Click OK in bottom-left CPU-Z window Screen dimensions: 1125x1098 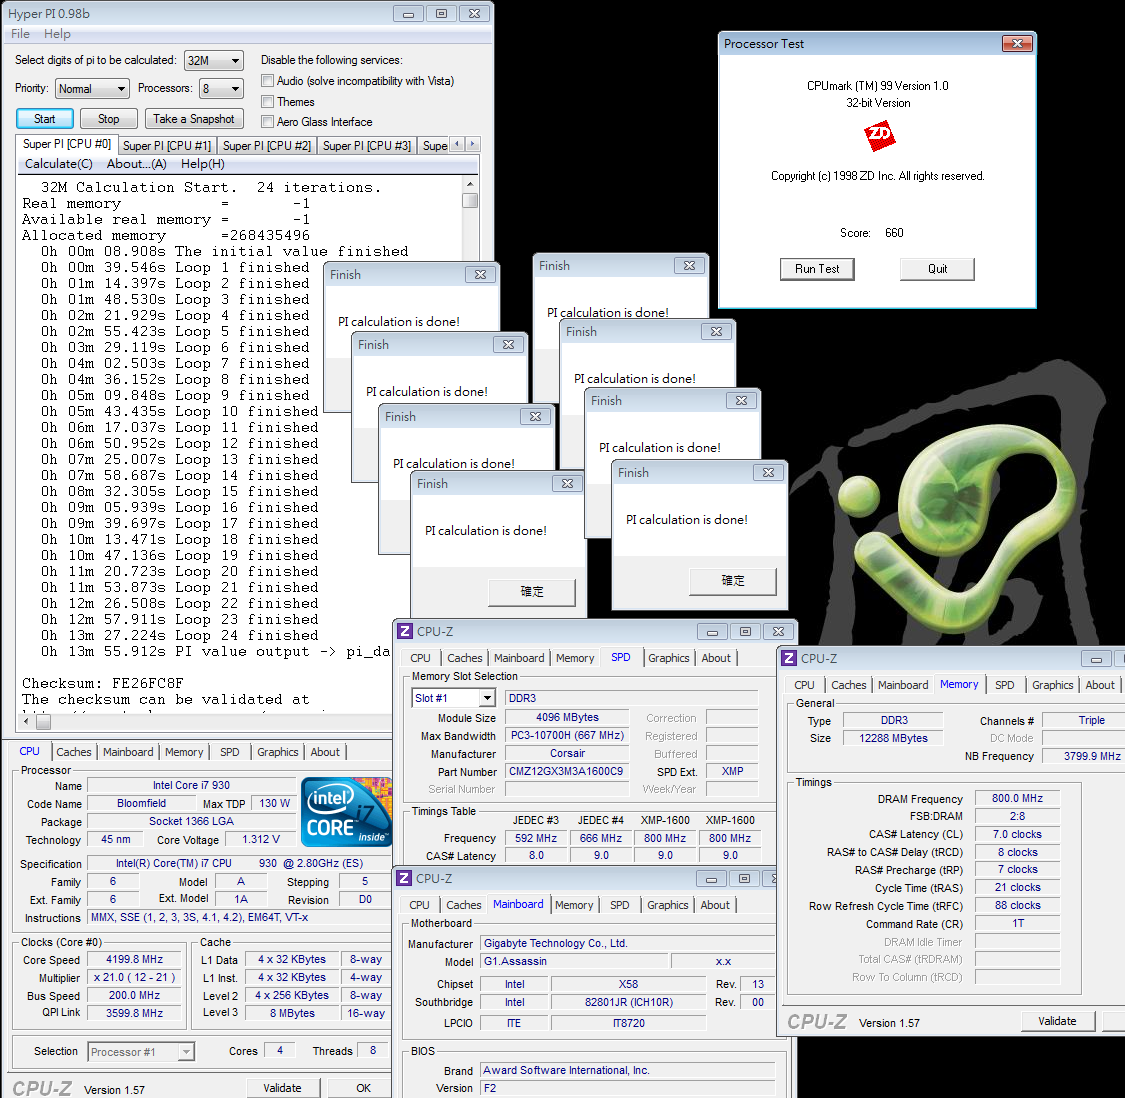[x=364, y=1088]
